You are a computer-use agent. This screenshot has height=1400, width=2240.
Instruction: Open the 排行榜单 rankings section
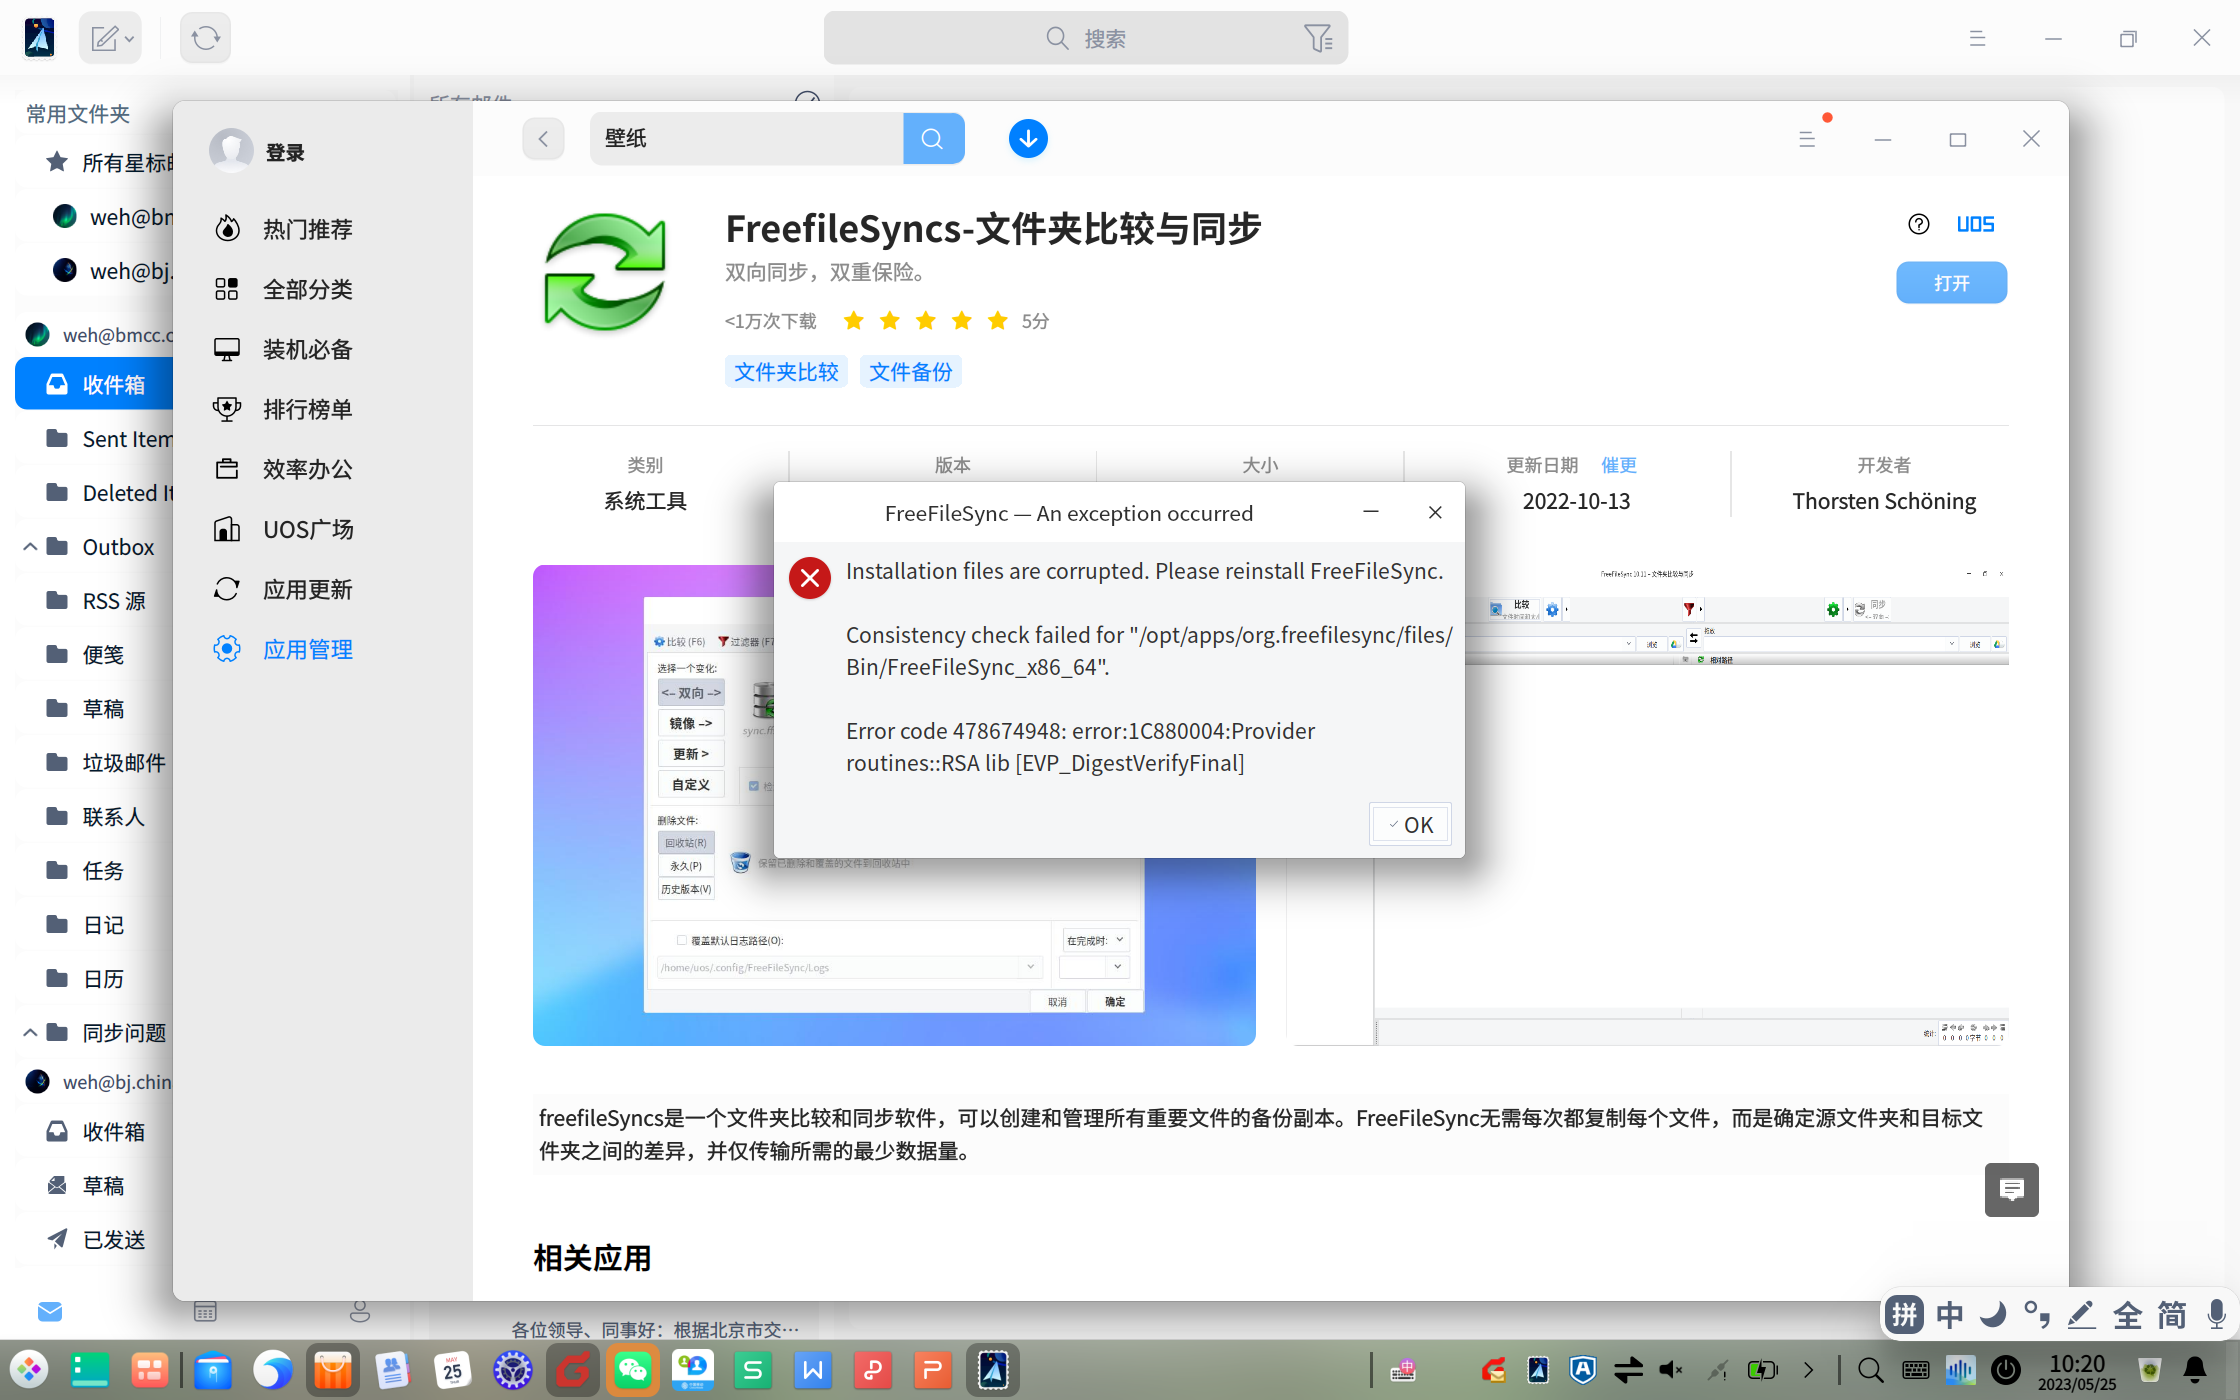(x=307, y=408)
